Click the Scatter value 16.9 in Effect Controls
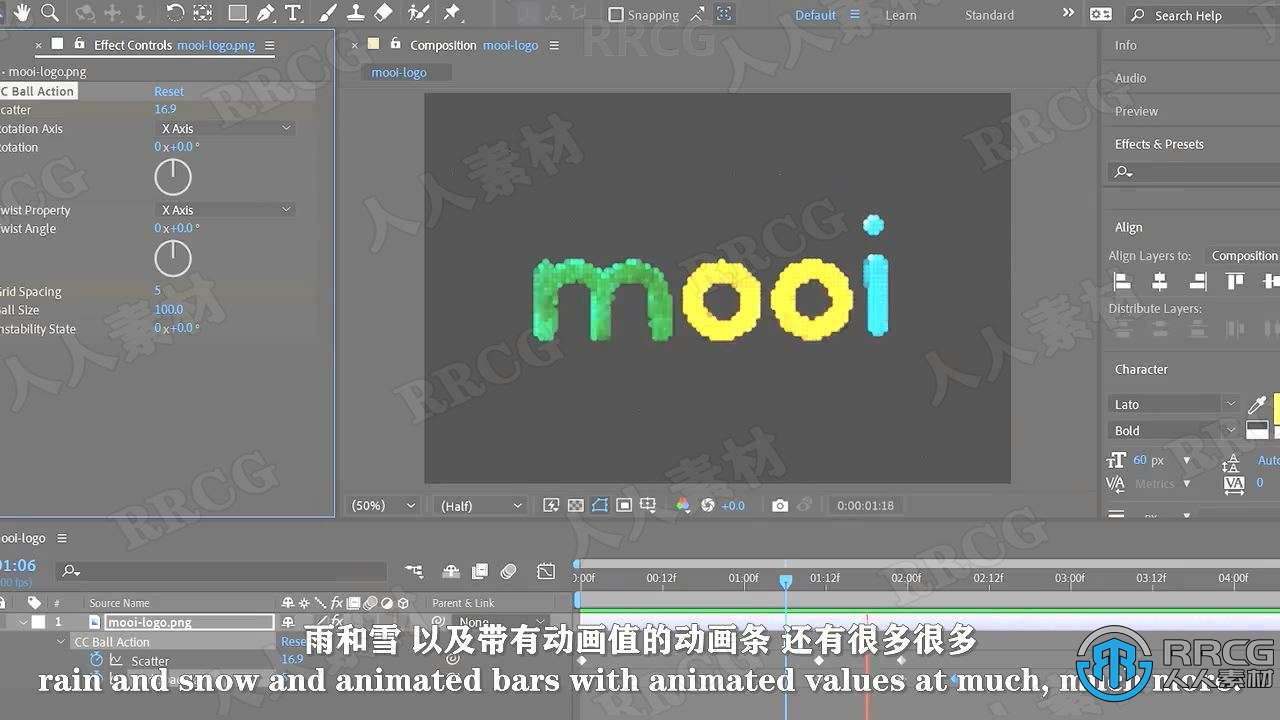This screenshot has width=1280, height=720. [165, 109]
